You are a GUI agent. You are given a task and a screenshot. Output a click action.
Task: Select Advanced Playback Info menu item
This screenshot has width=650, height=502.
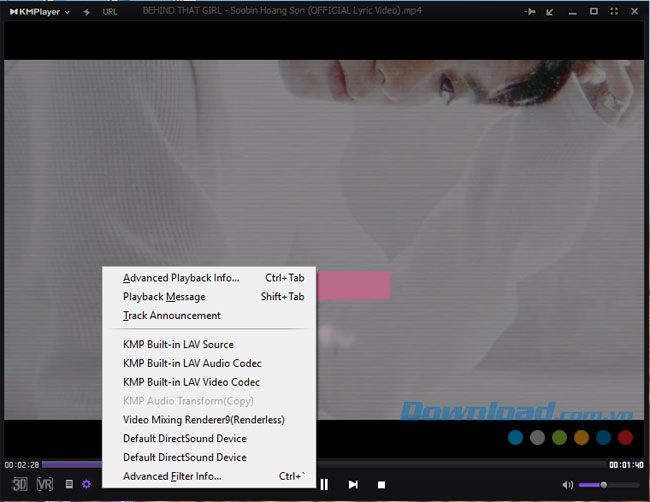tap(209, 278)
